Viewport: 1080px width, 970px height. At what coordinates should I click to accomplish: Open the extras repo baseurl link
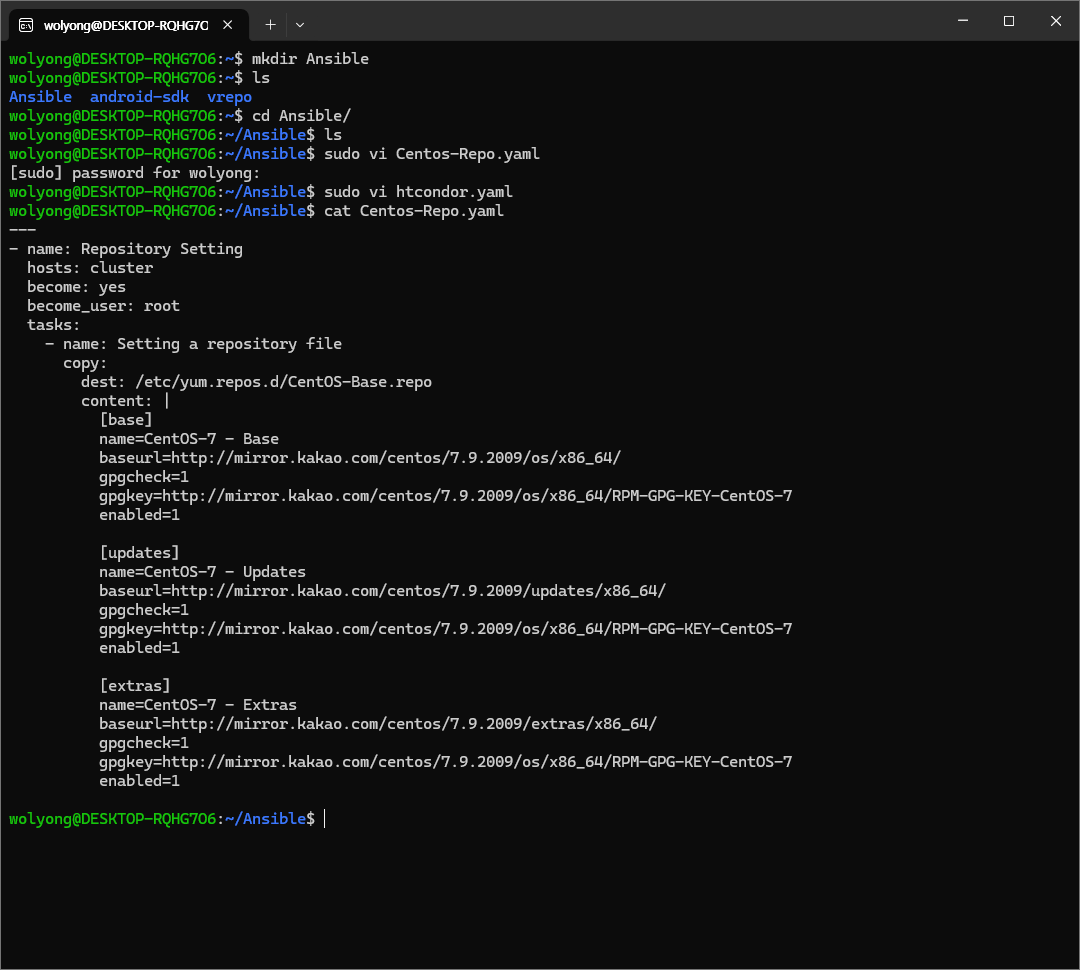click(x=413, y=724)
